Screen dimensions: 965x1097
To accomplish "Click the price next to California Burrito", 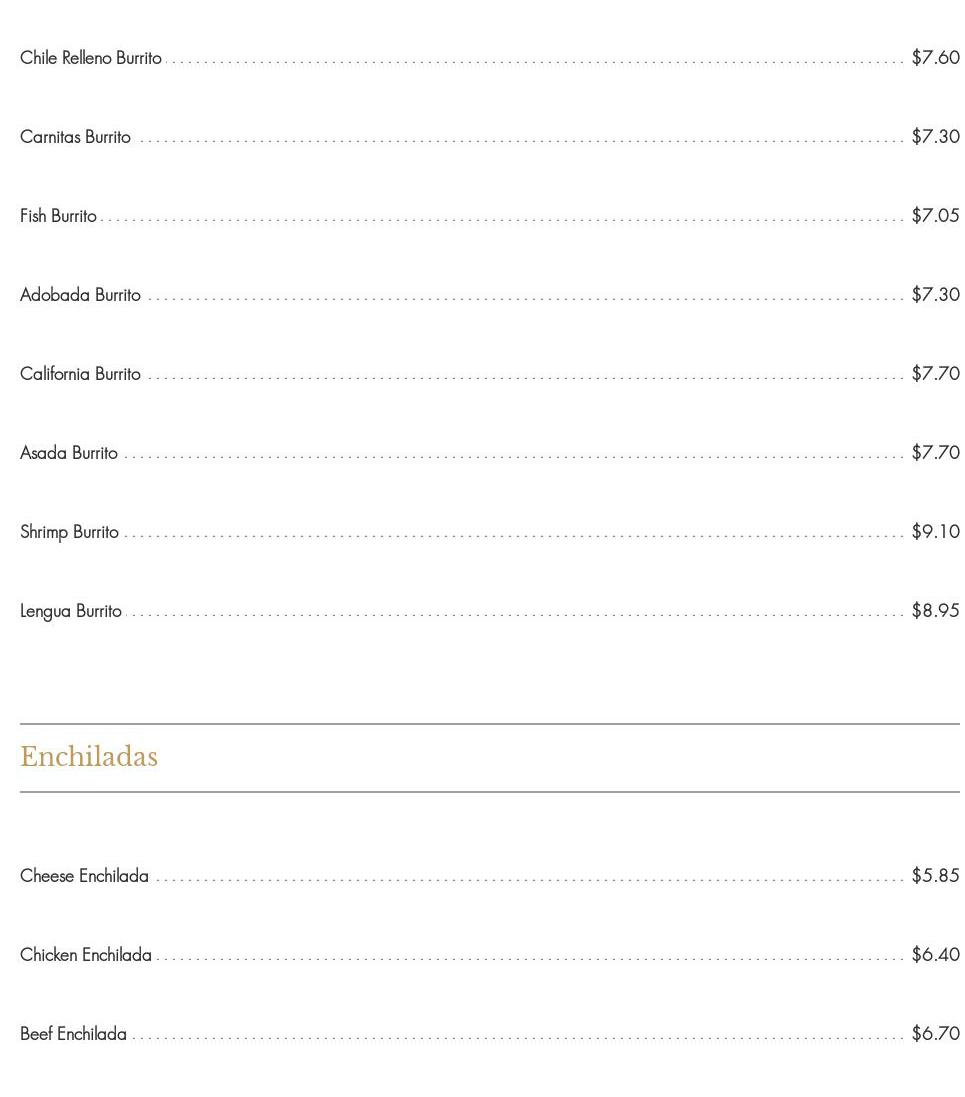I will click(x=935, y=374).
